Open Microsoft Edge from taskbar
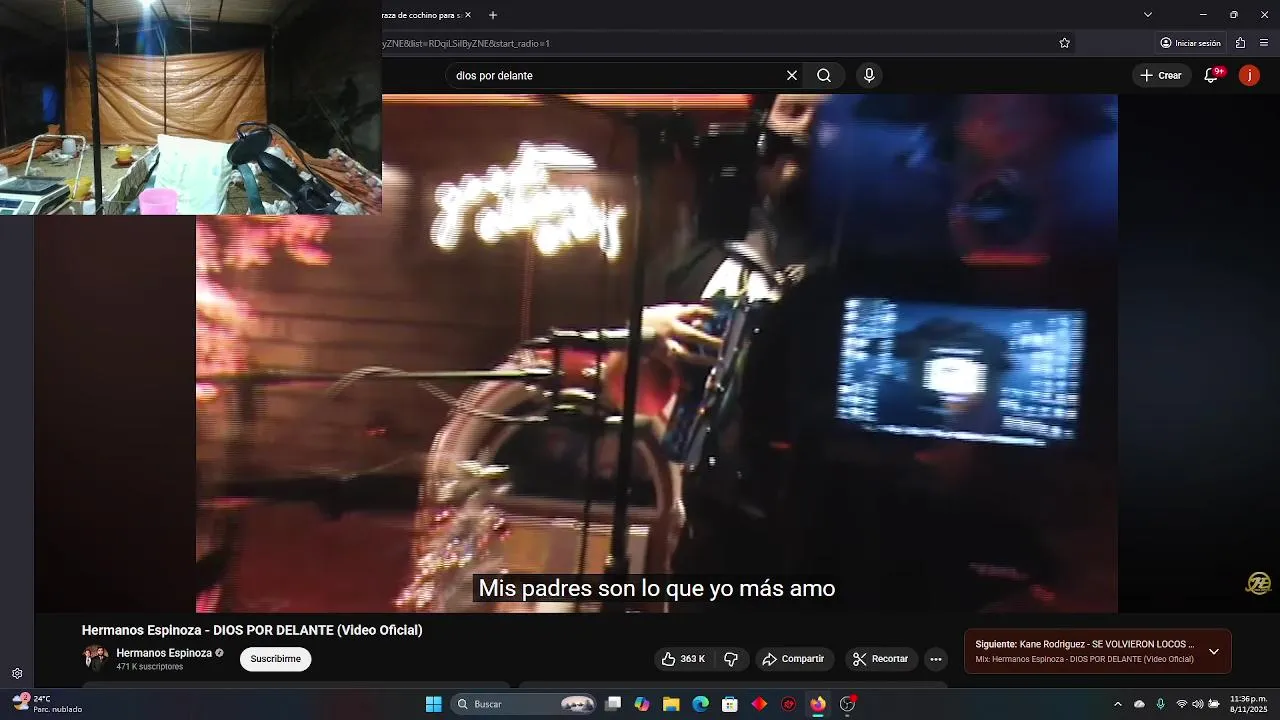Screen dimensions: 1280x720 pyautogui.click(x=701, y=704)
